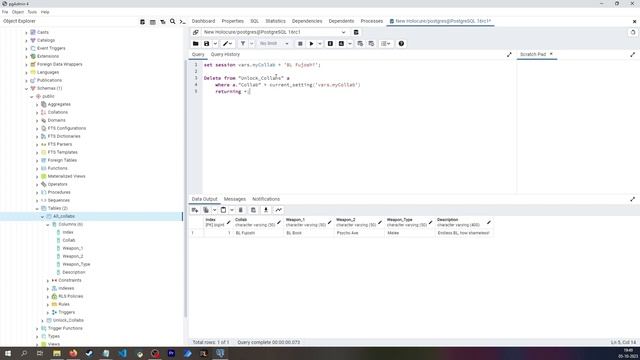Open the Paste options dropdown arrow in Data Output

tap(232, 210)
